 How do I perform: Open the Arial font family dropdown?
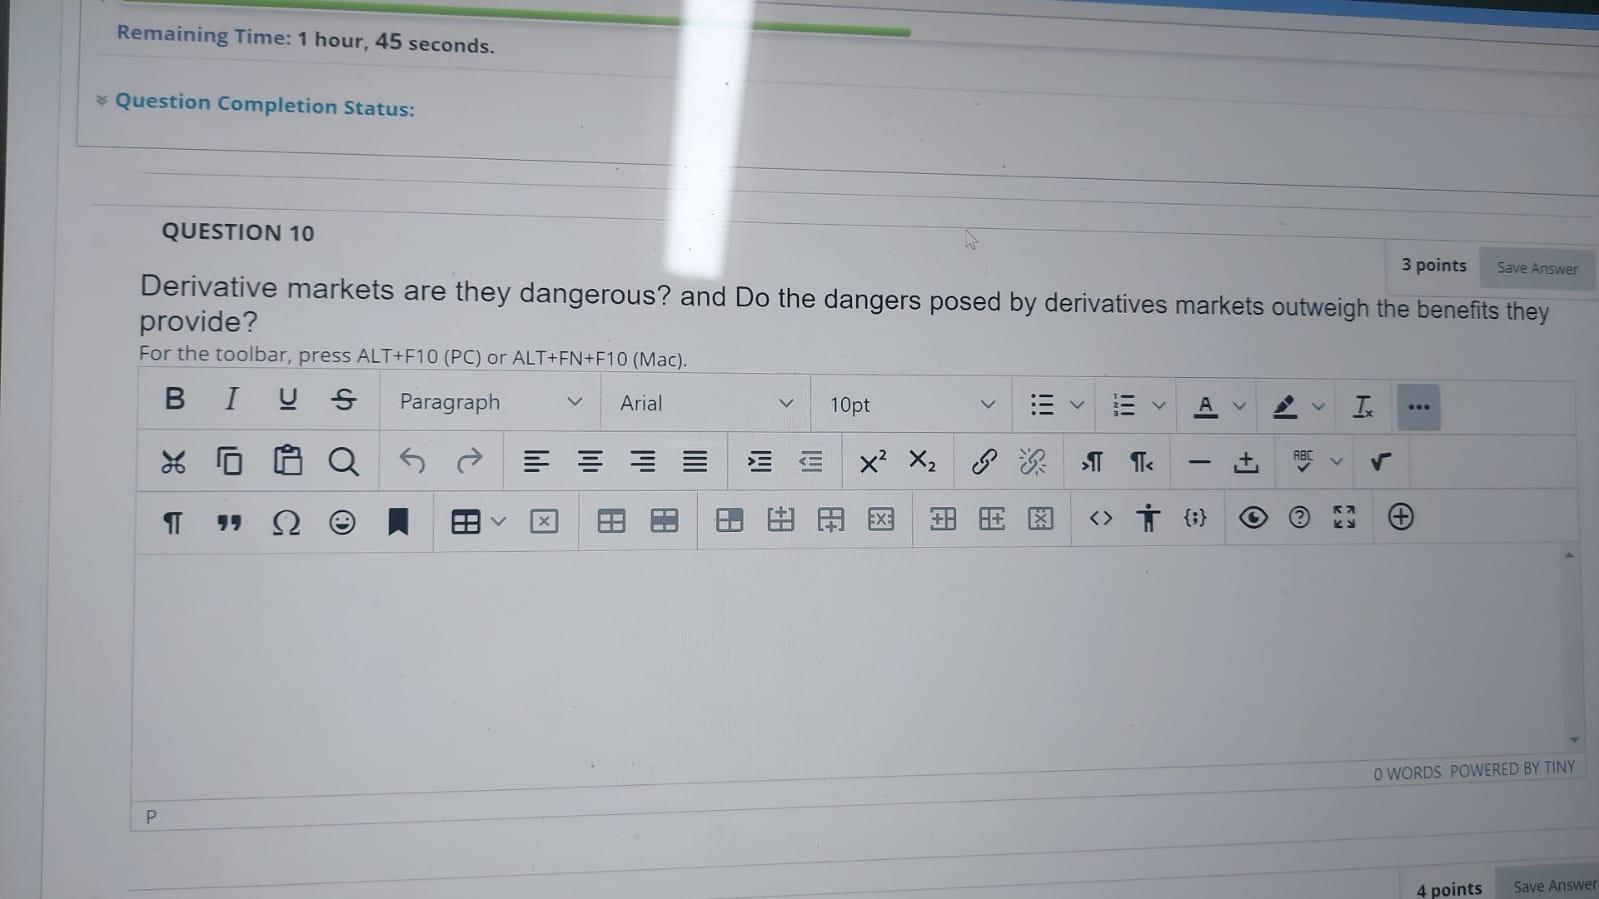(x=706, y=403)
